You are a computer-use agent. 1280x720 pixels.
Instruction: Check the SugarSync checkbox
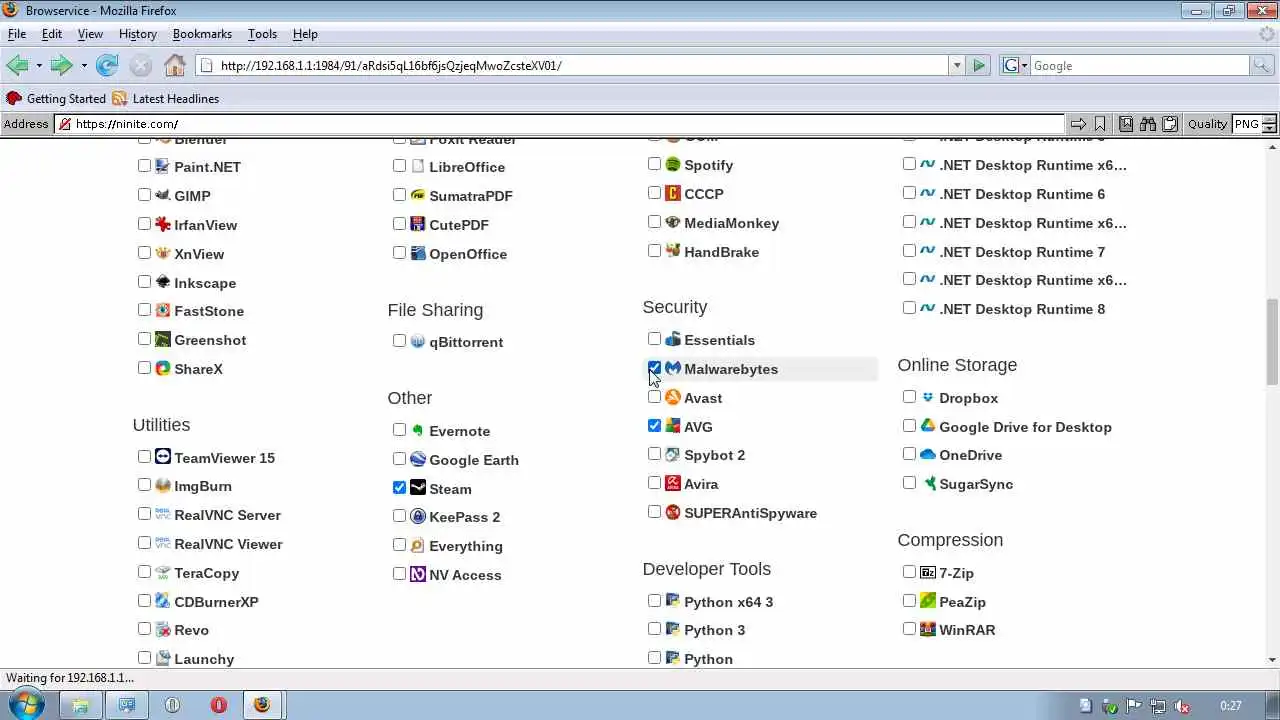[x=909, y=482]
